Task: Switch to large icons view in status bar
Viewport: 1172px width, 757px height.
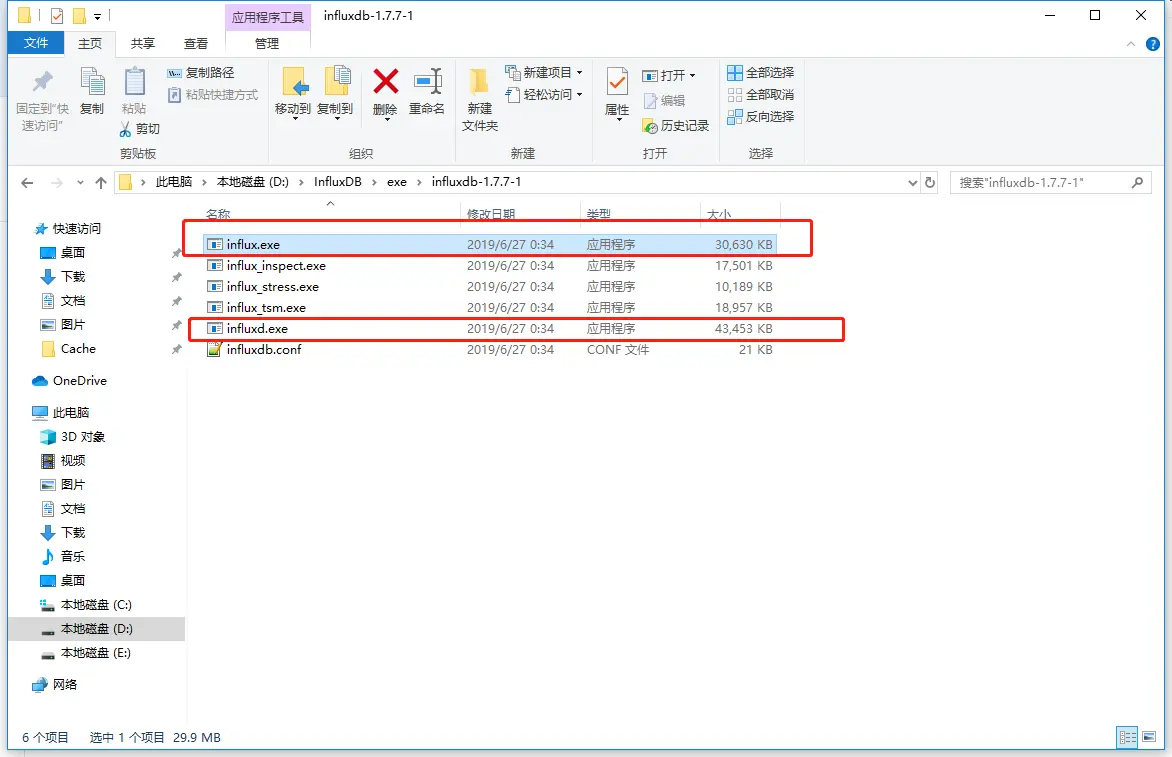Action: point(1149,737)
